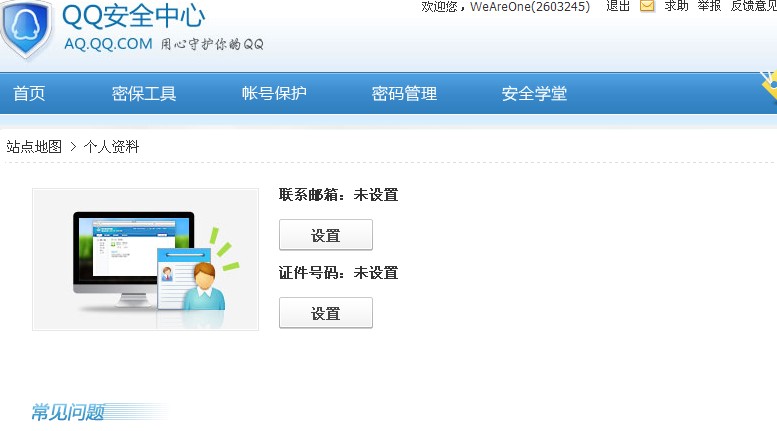The width and height of the screenshot is (777, 431).
Task: Click the 求助 help link
Action: (676, 6)
